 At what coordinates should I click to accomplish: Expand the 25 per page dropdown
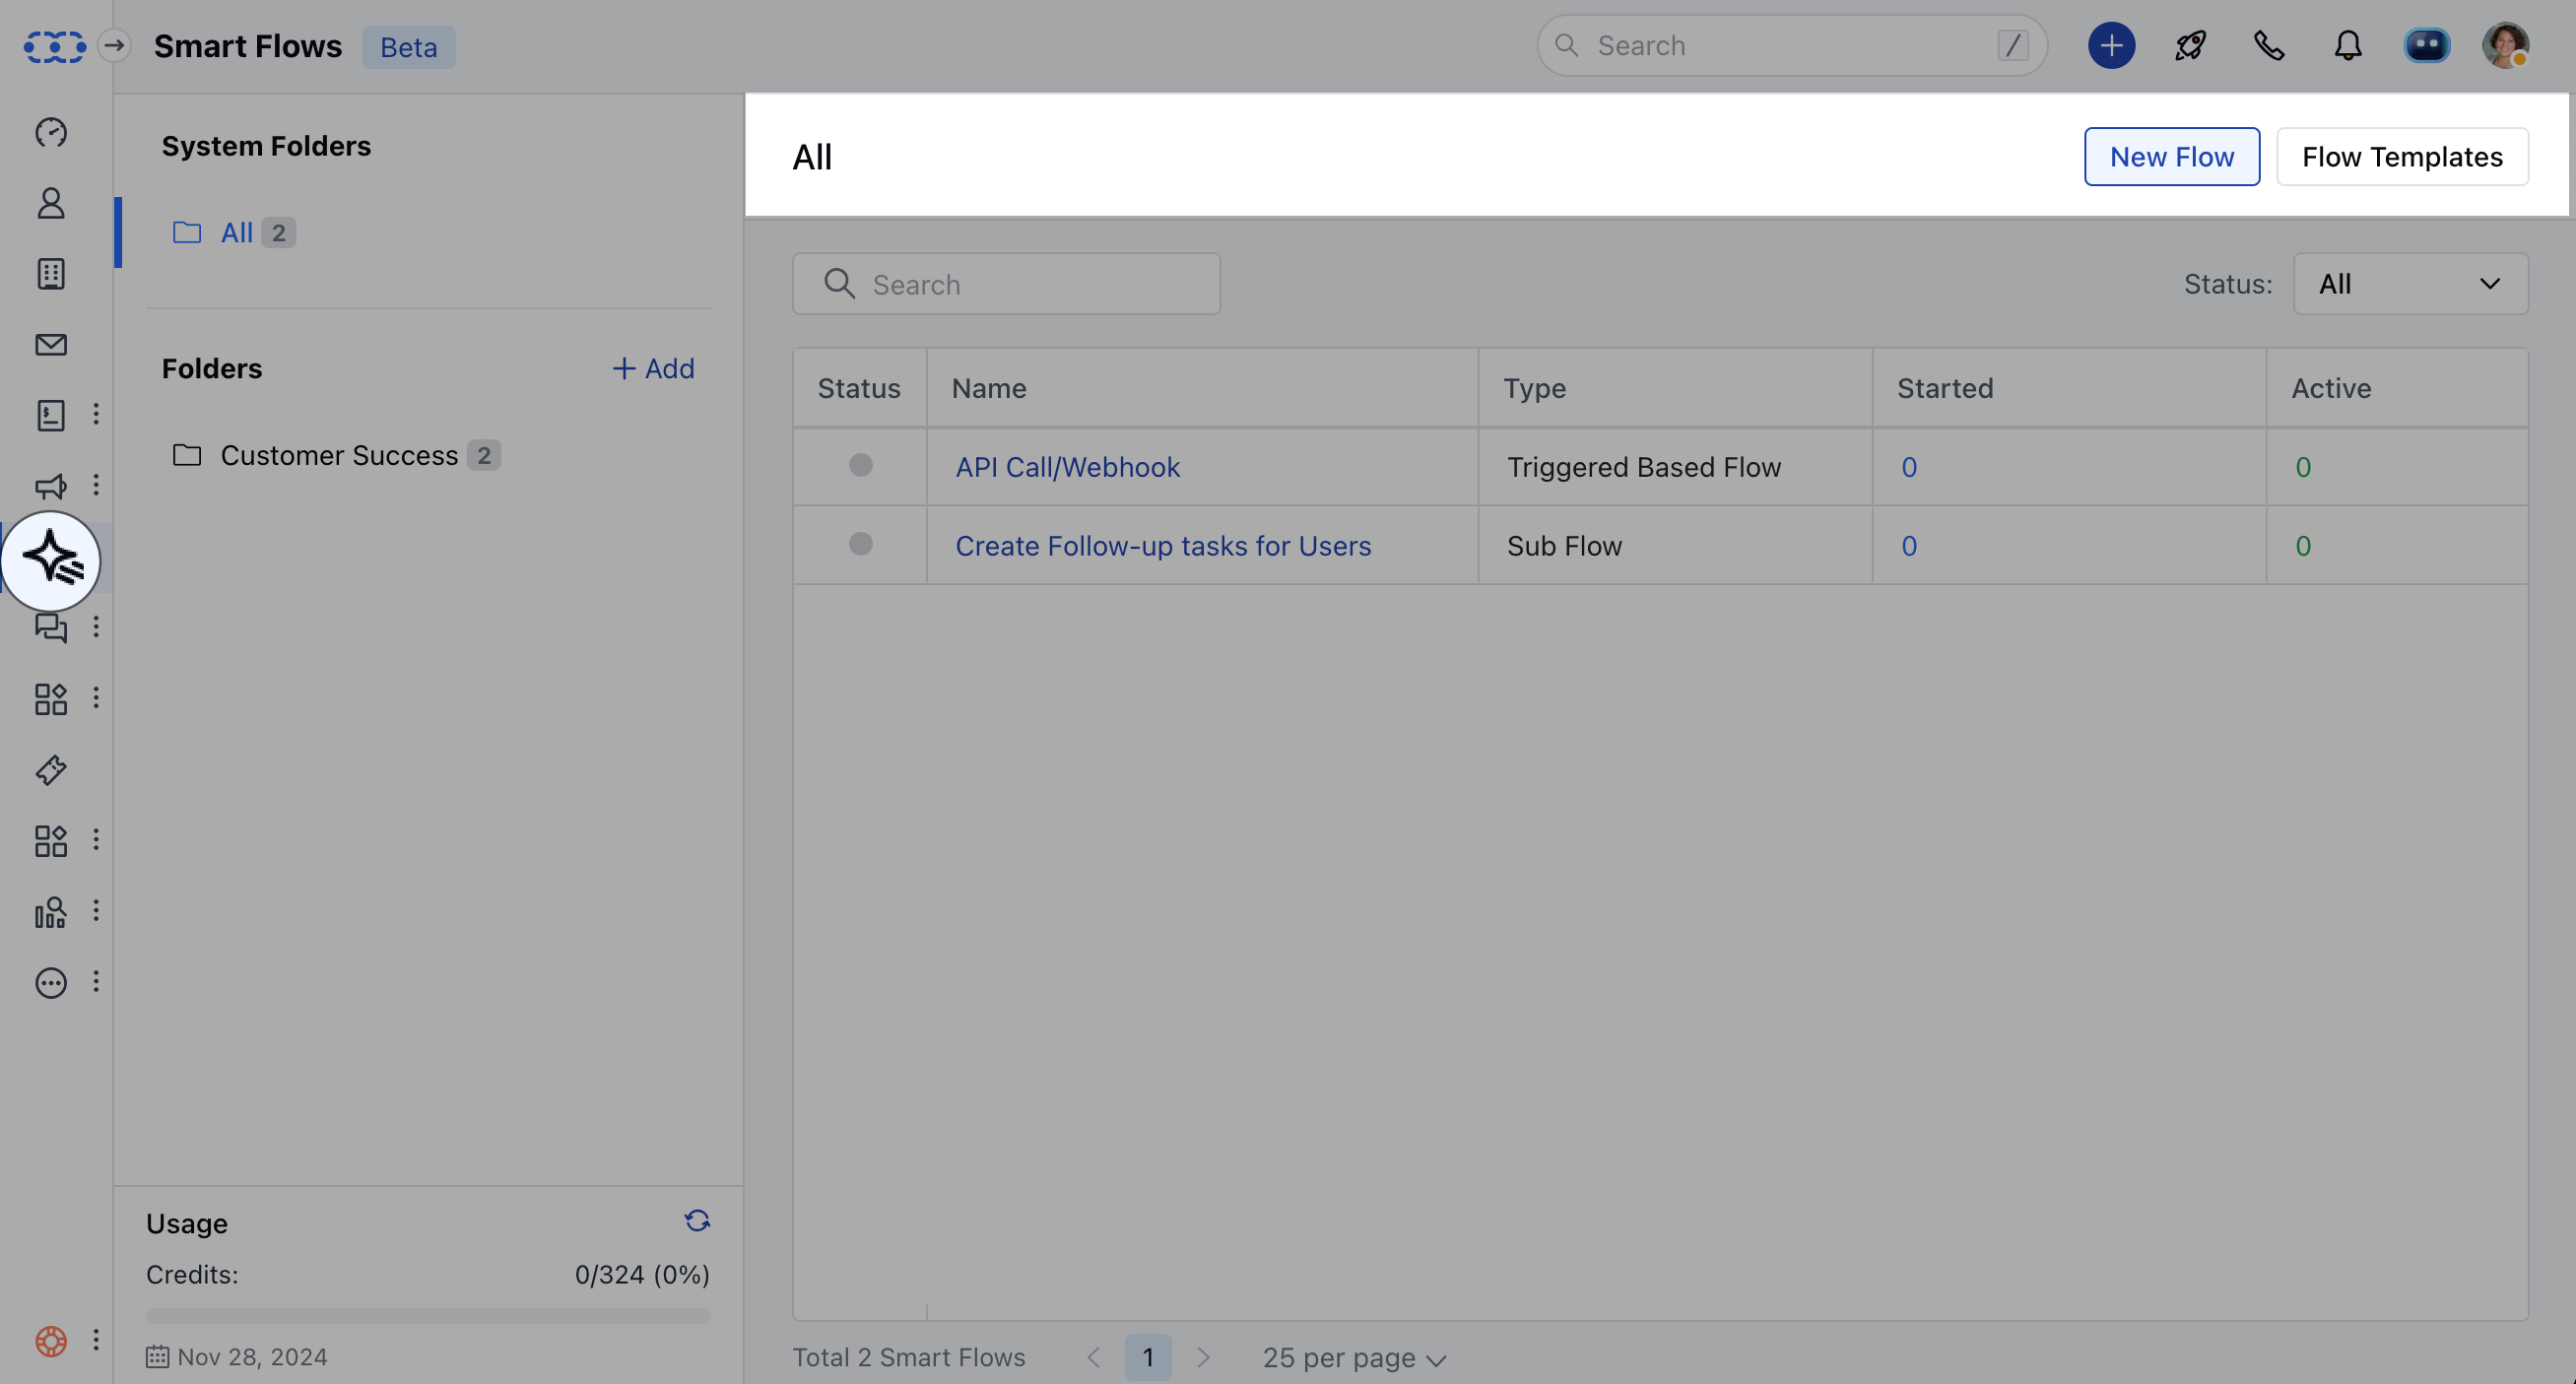tap(1354, 1358)
